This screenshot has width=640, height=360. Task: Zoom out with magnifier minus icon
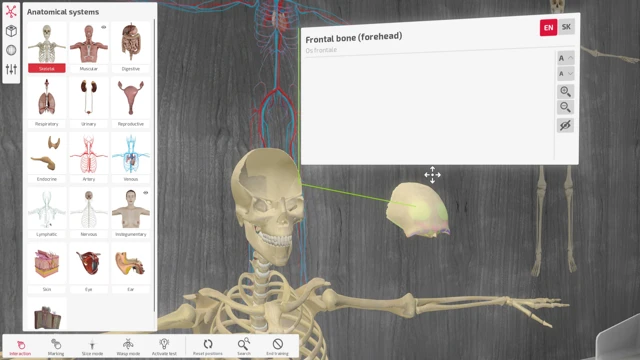[565, 107]
